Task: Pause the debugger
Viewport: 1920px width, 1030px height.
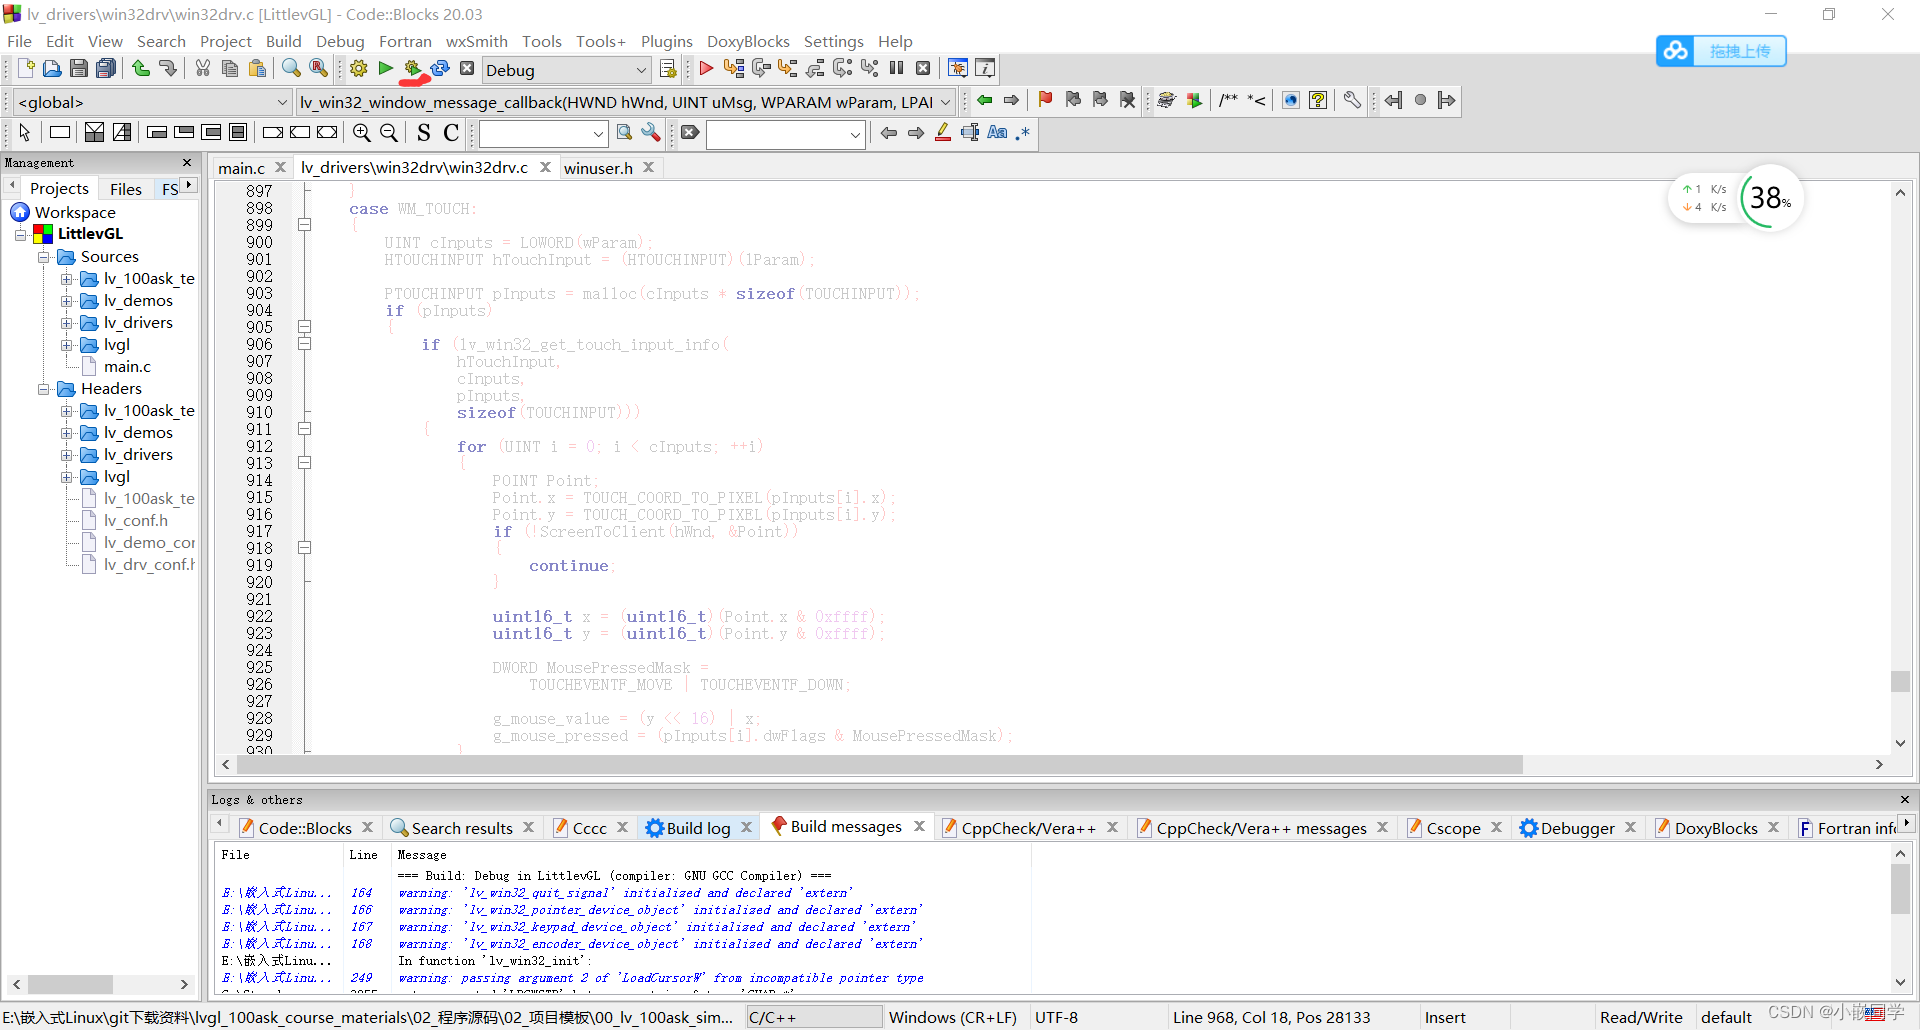Action: click(897, 68)
